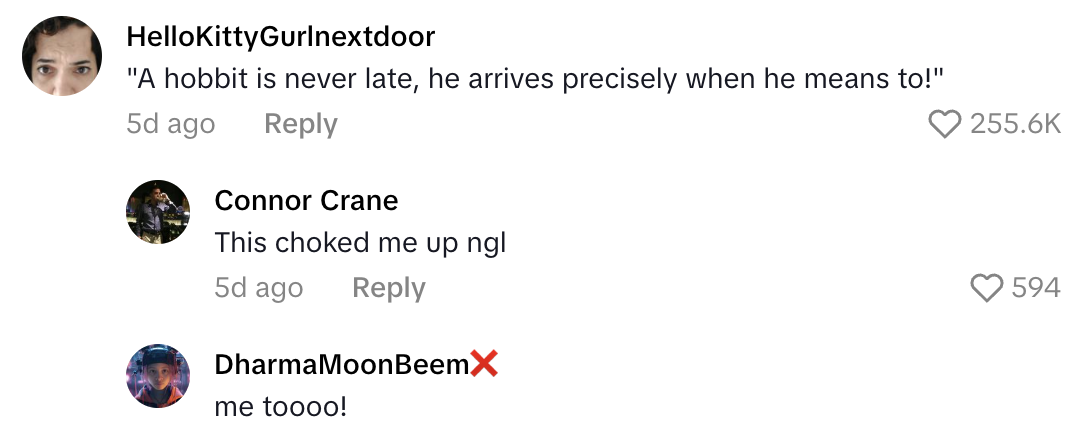
Task: Reply to Connor Crane's comment
Action: (388, 288)
